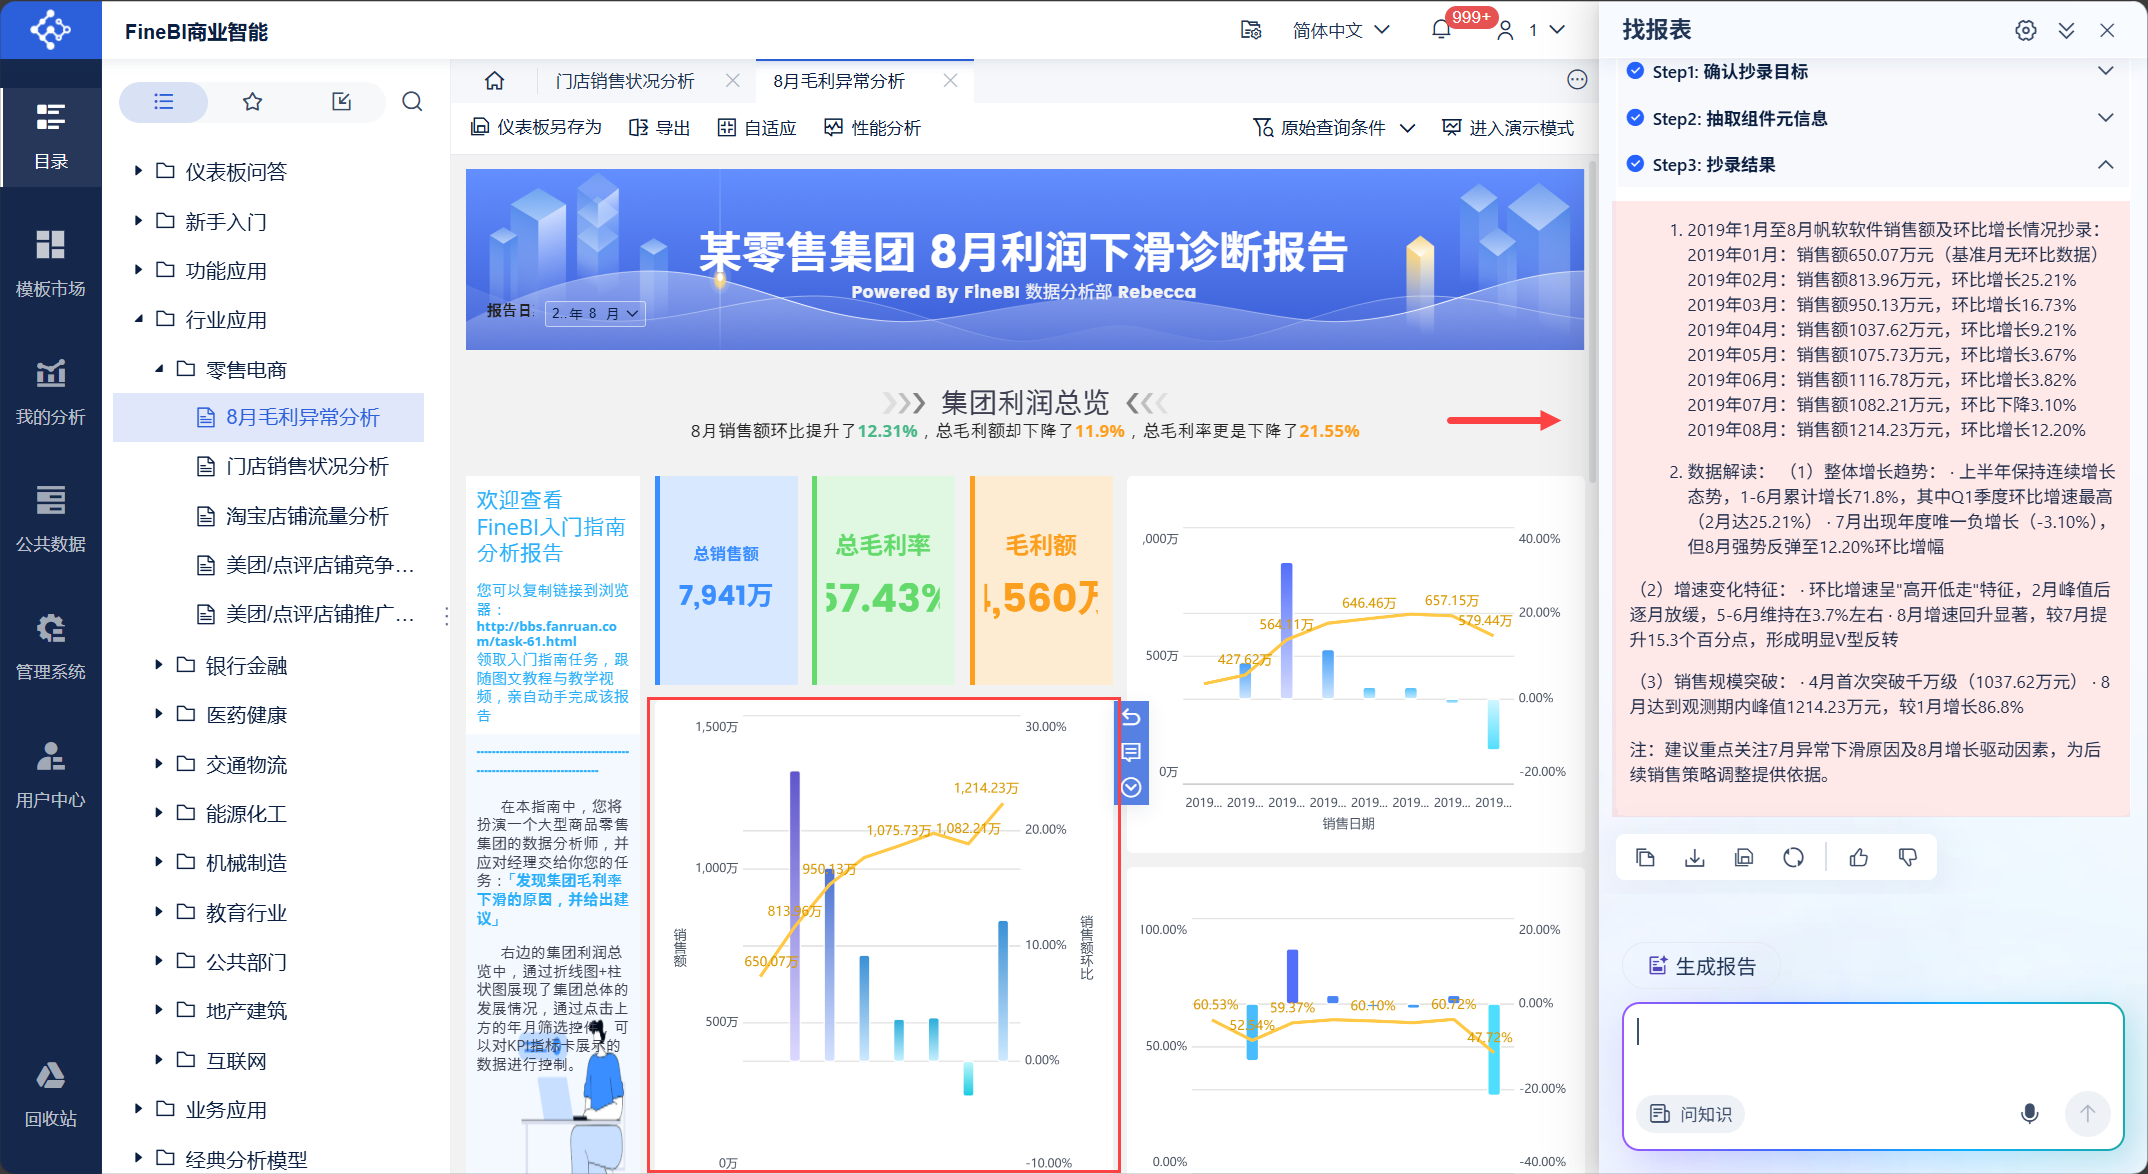Image resolution: width=2148 pixels, height=1174 pixels.
Task: Open the favorites star view
Action: point(252,102)
